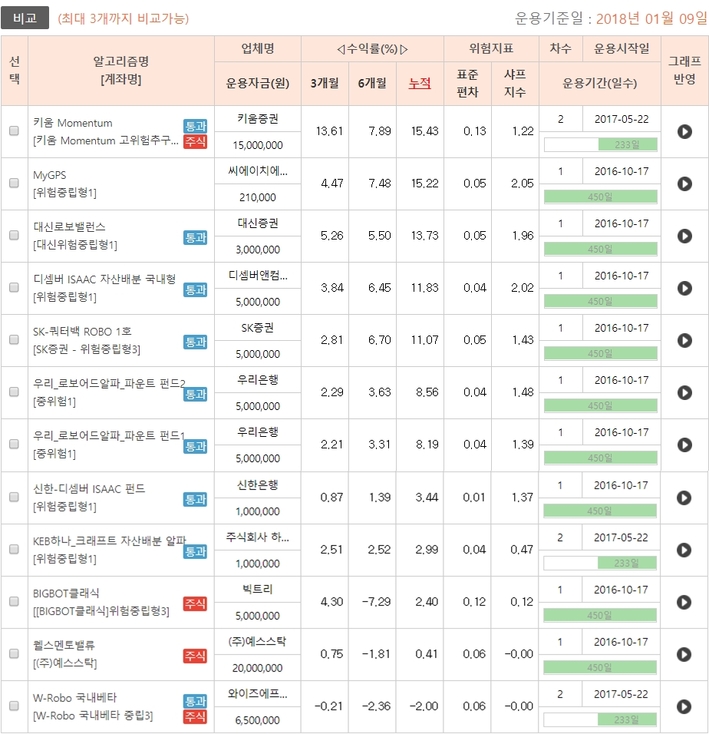Image resolution: width=709 pixels, height=734 pixels.
Task: Show graph for 신한-디셈버 ISAAC 펀드
Action: coord(684,498)
